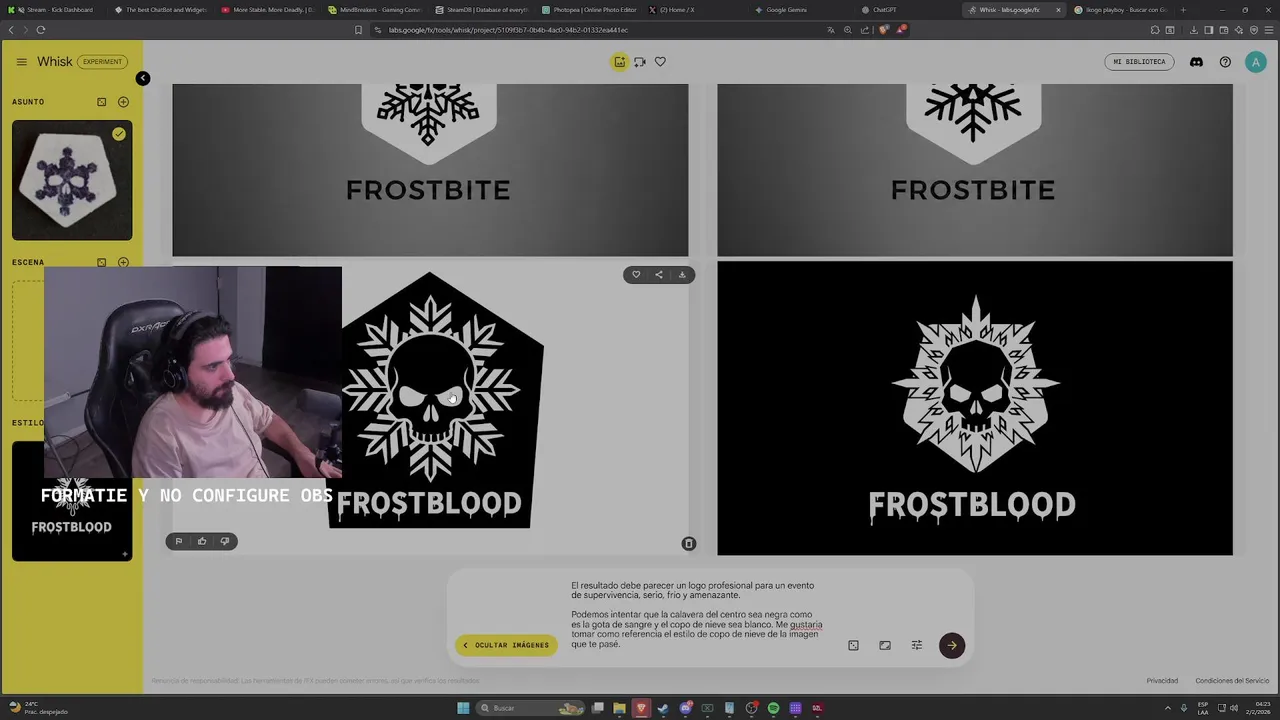Open Spotify from taskbar

click(773, 708)
